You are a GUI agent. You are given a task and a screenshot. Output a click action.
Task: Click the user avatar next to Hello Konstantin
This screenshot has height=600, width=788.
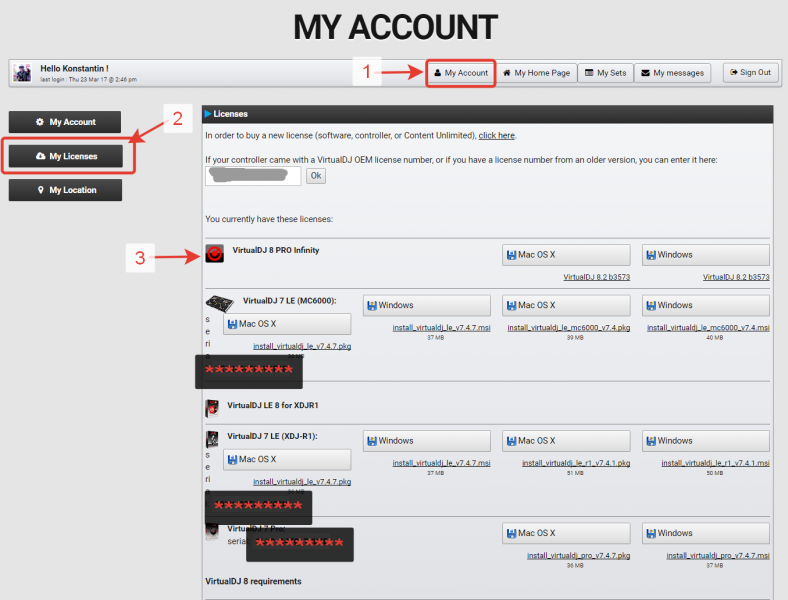pos(22,73)
